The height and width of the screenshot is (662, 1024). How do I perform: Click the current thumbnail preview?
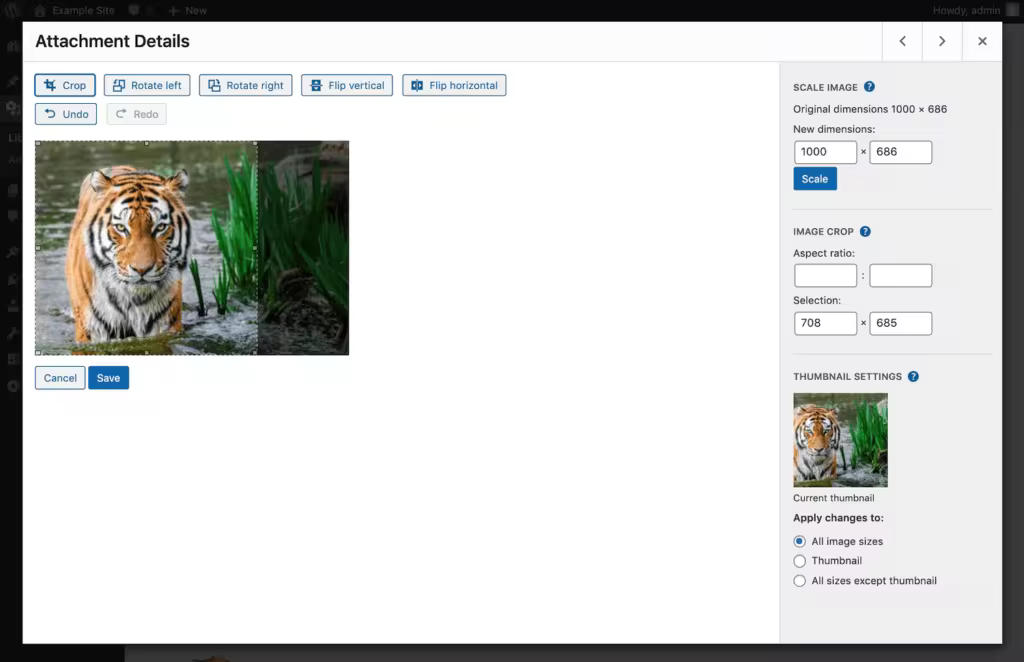tap(840, 440)
